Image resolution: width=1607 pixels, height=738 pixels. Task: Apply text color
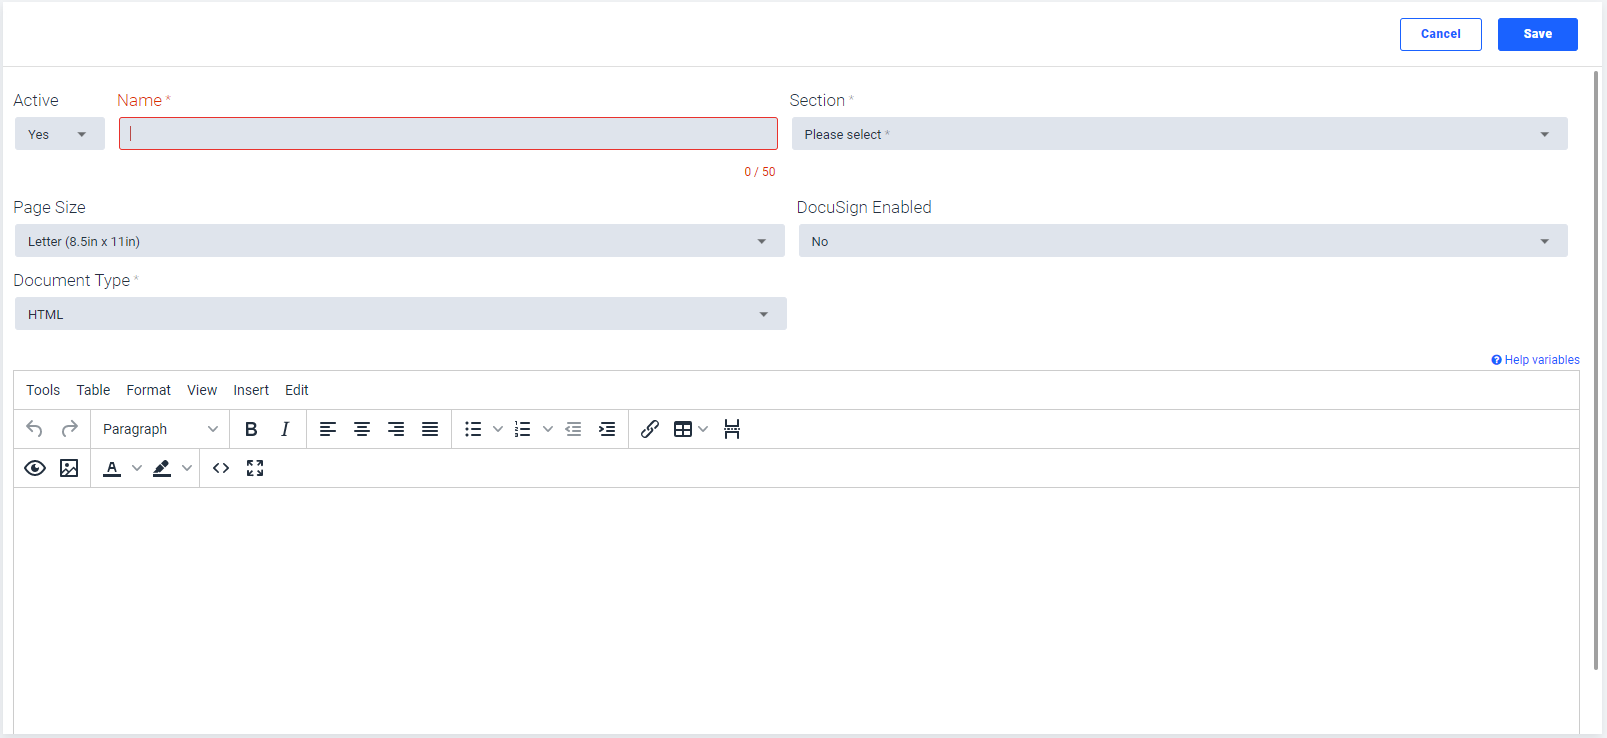(112, 468)
